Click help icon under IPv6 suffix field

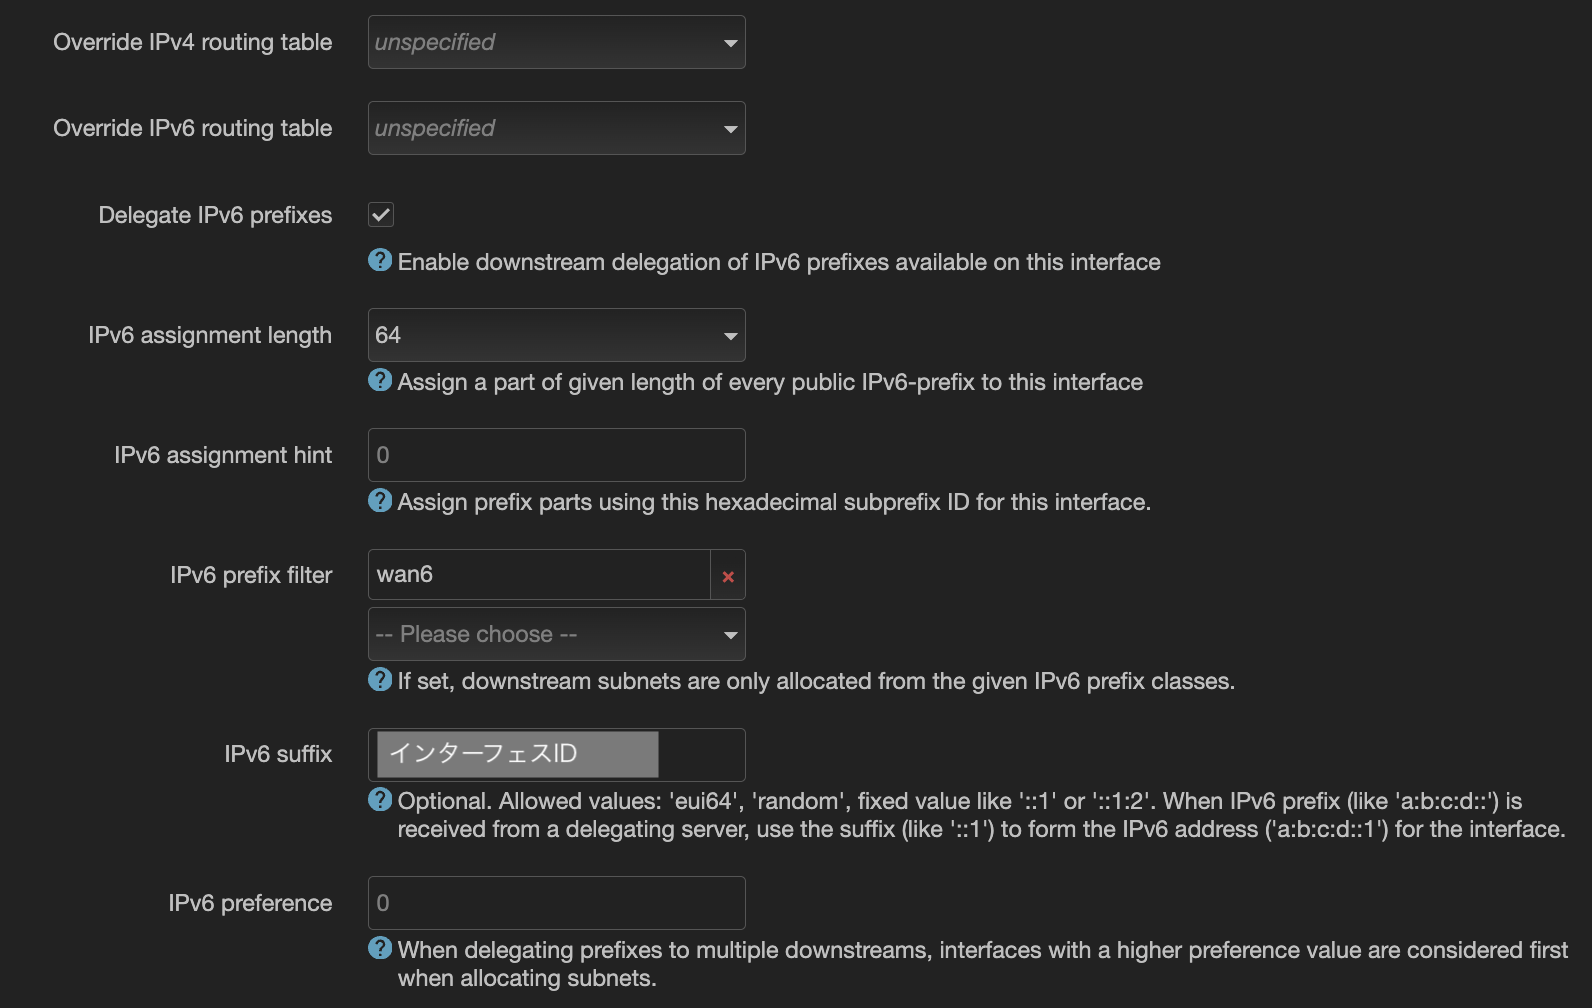pyautogui.click(x=380, y=800)
